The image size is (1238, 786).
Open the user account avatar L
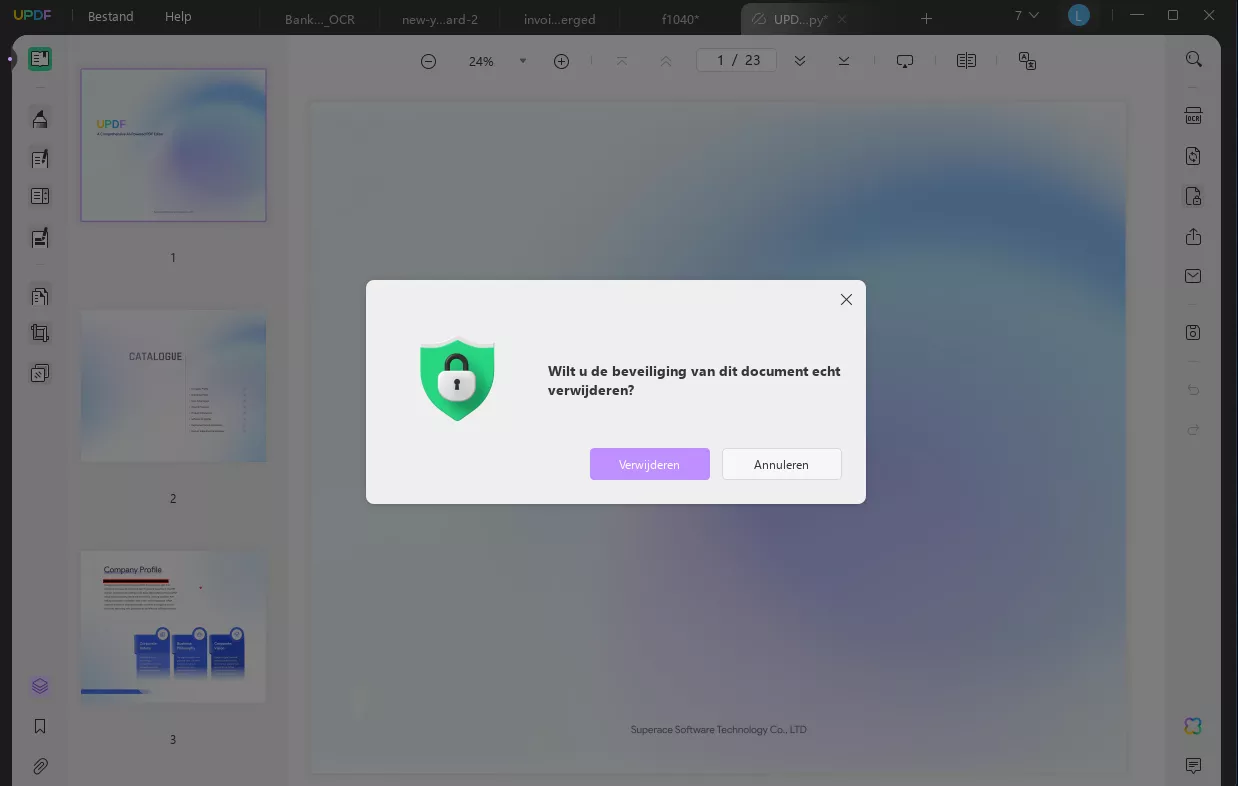point(1078,16)
